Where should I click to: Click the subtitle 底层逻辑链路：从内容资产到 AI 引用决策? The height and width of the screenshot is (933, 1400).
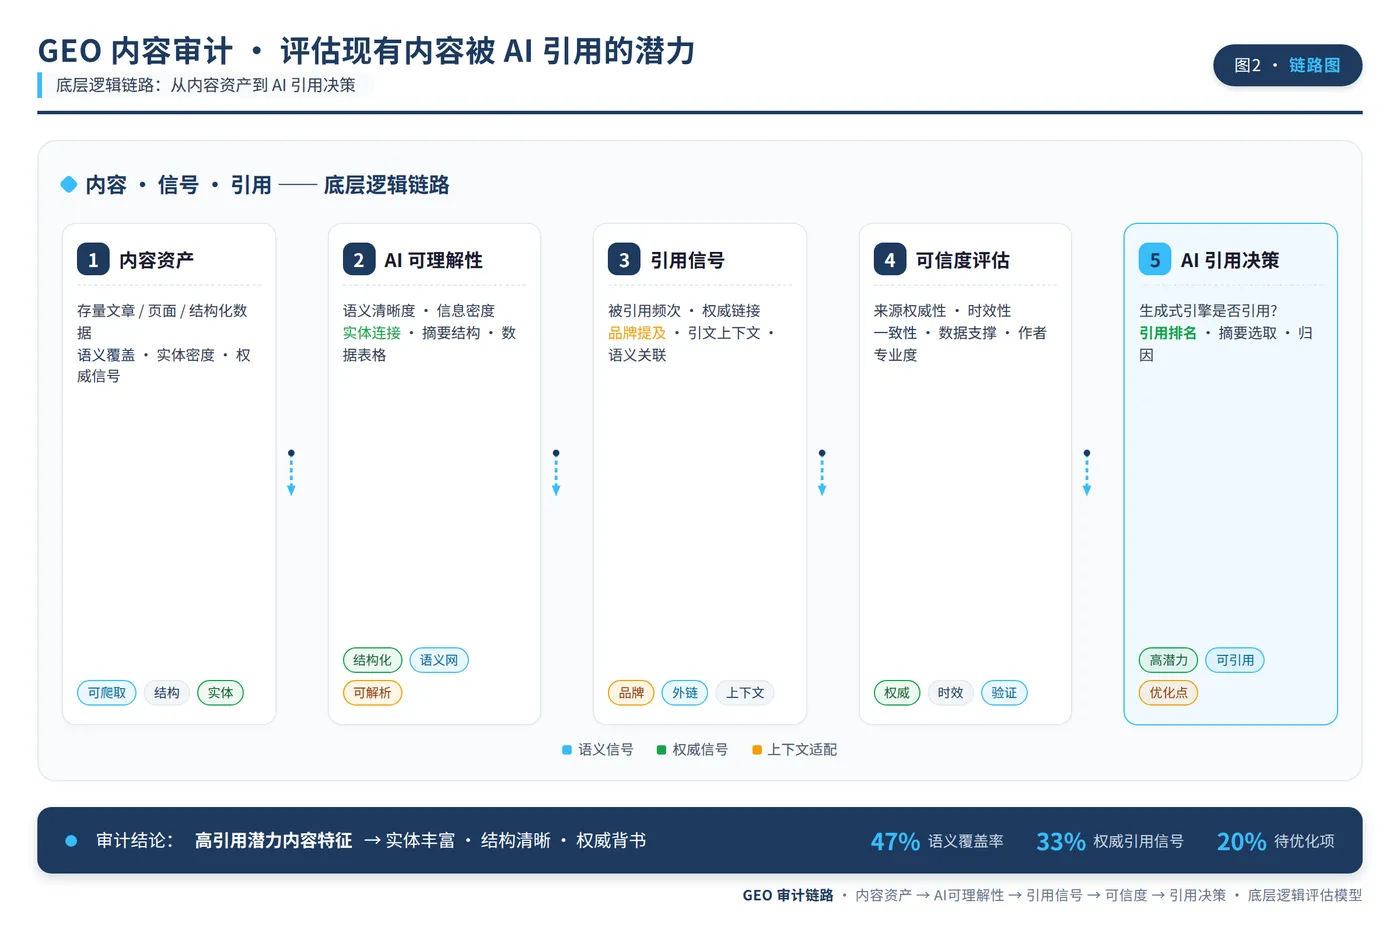(206, 85)
